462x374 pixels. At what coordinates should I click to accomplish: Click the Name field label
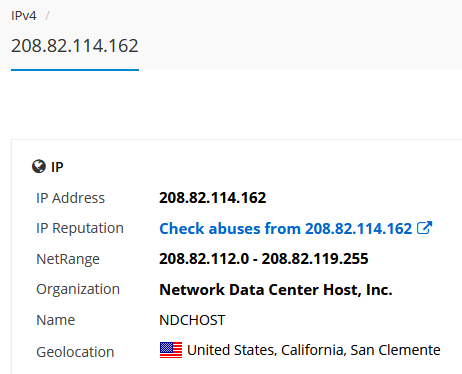coord(56,320)
